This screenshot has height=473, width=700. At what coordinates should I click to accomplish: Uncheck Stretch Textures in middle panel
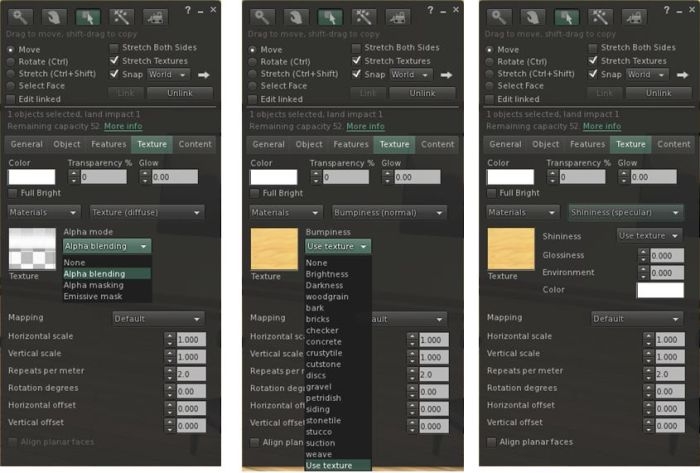click(356, 60)
